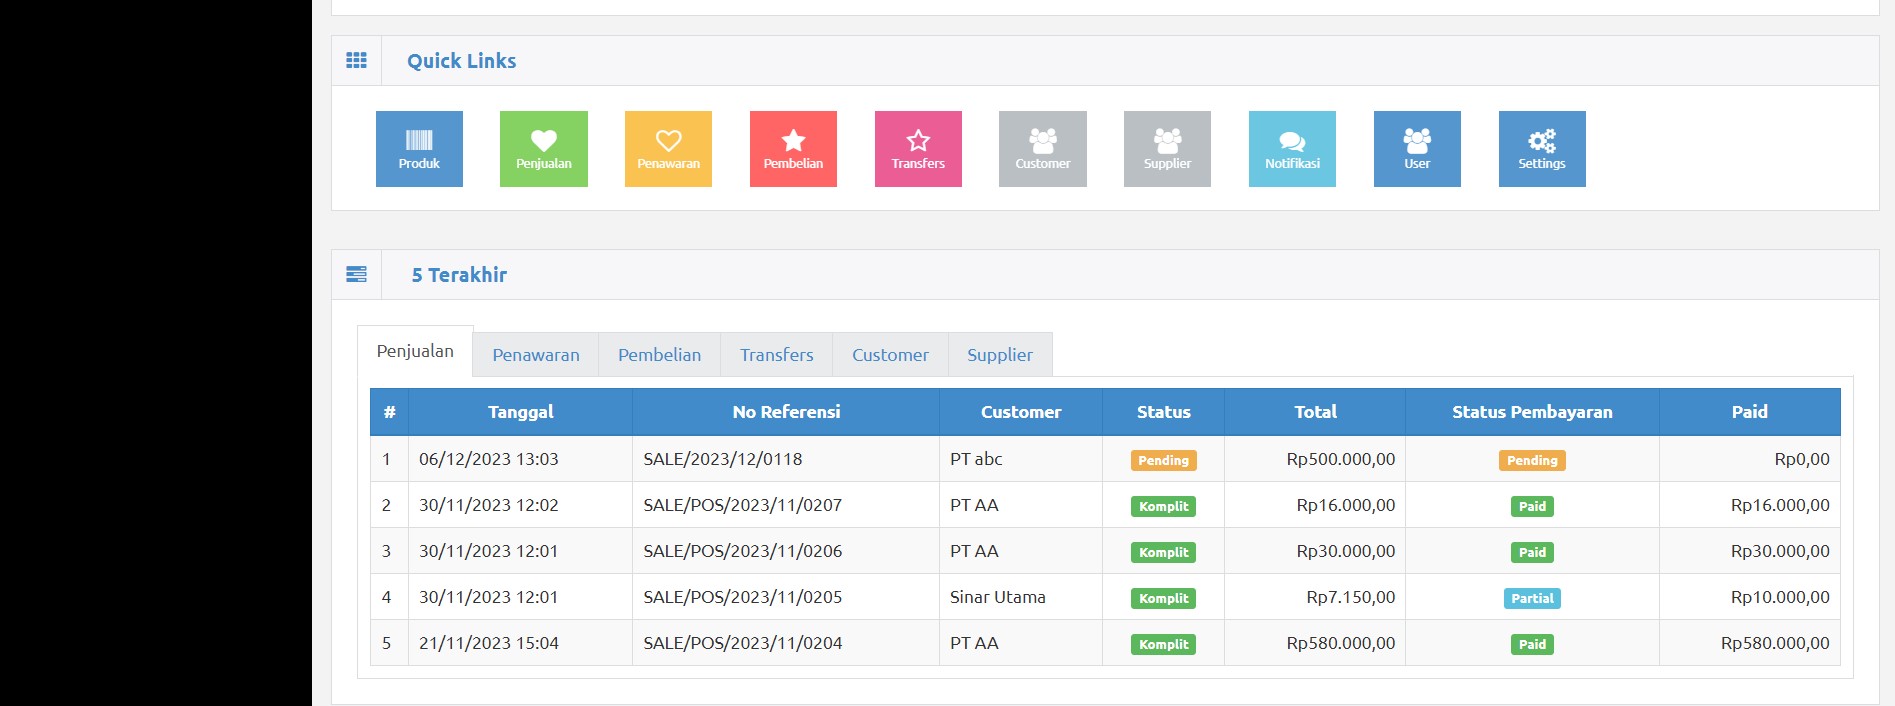Select the Sinar Utama customer row

pyautogui.click(x=997, y=597)
